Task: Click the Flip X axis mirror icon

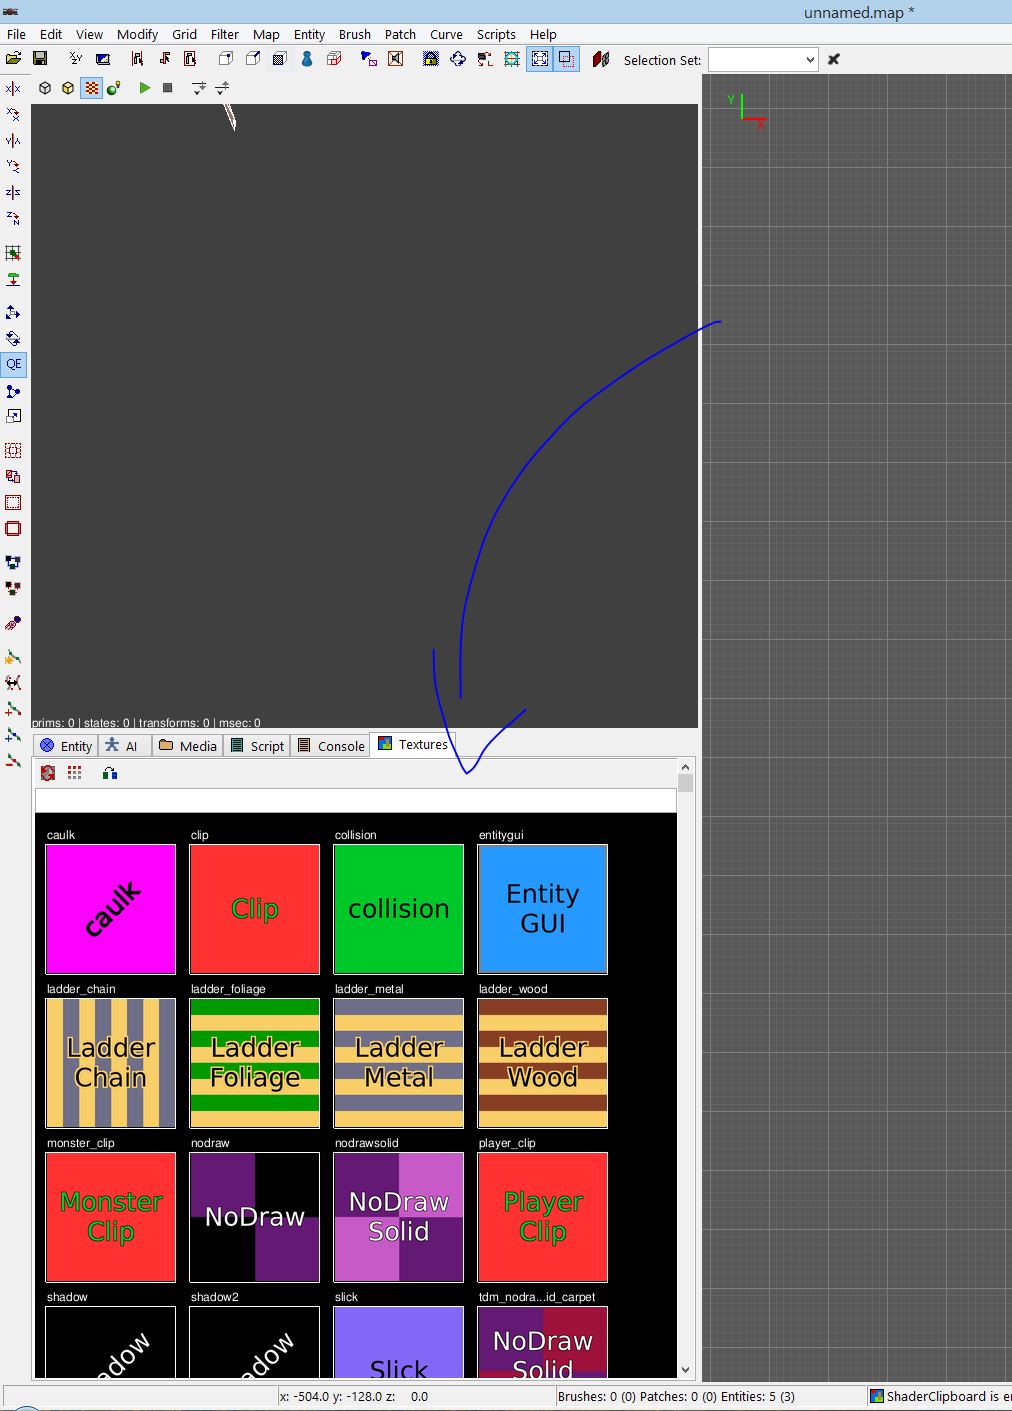Action: (x=13, y=89)
